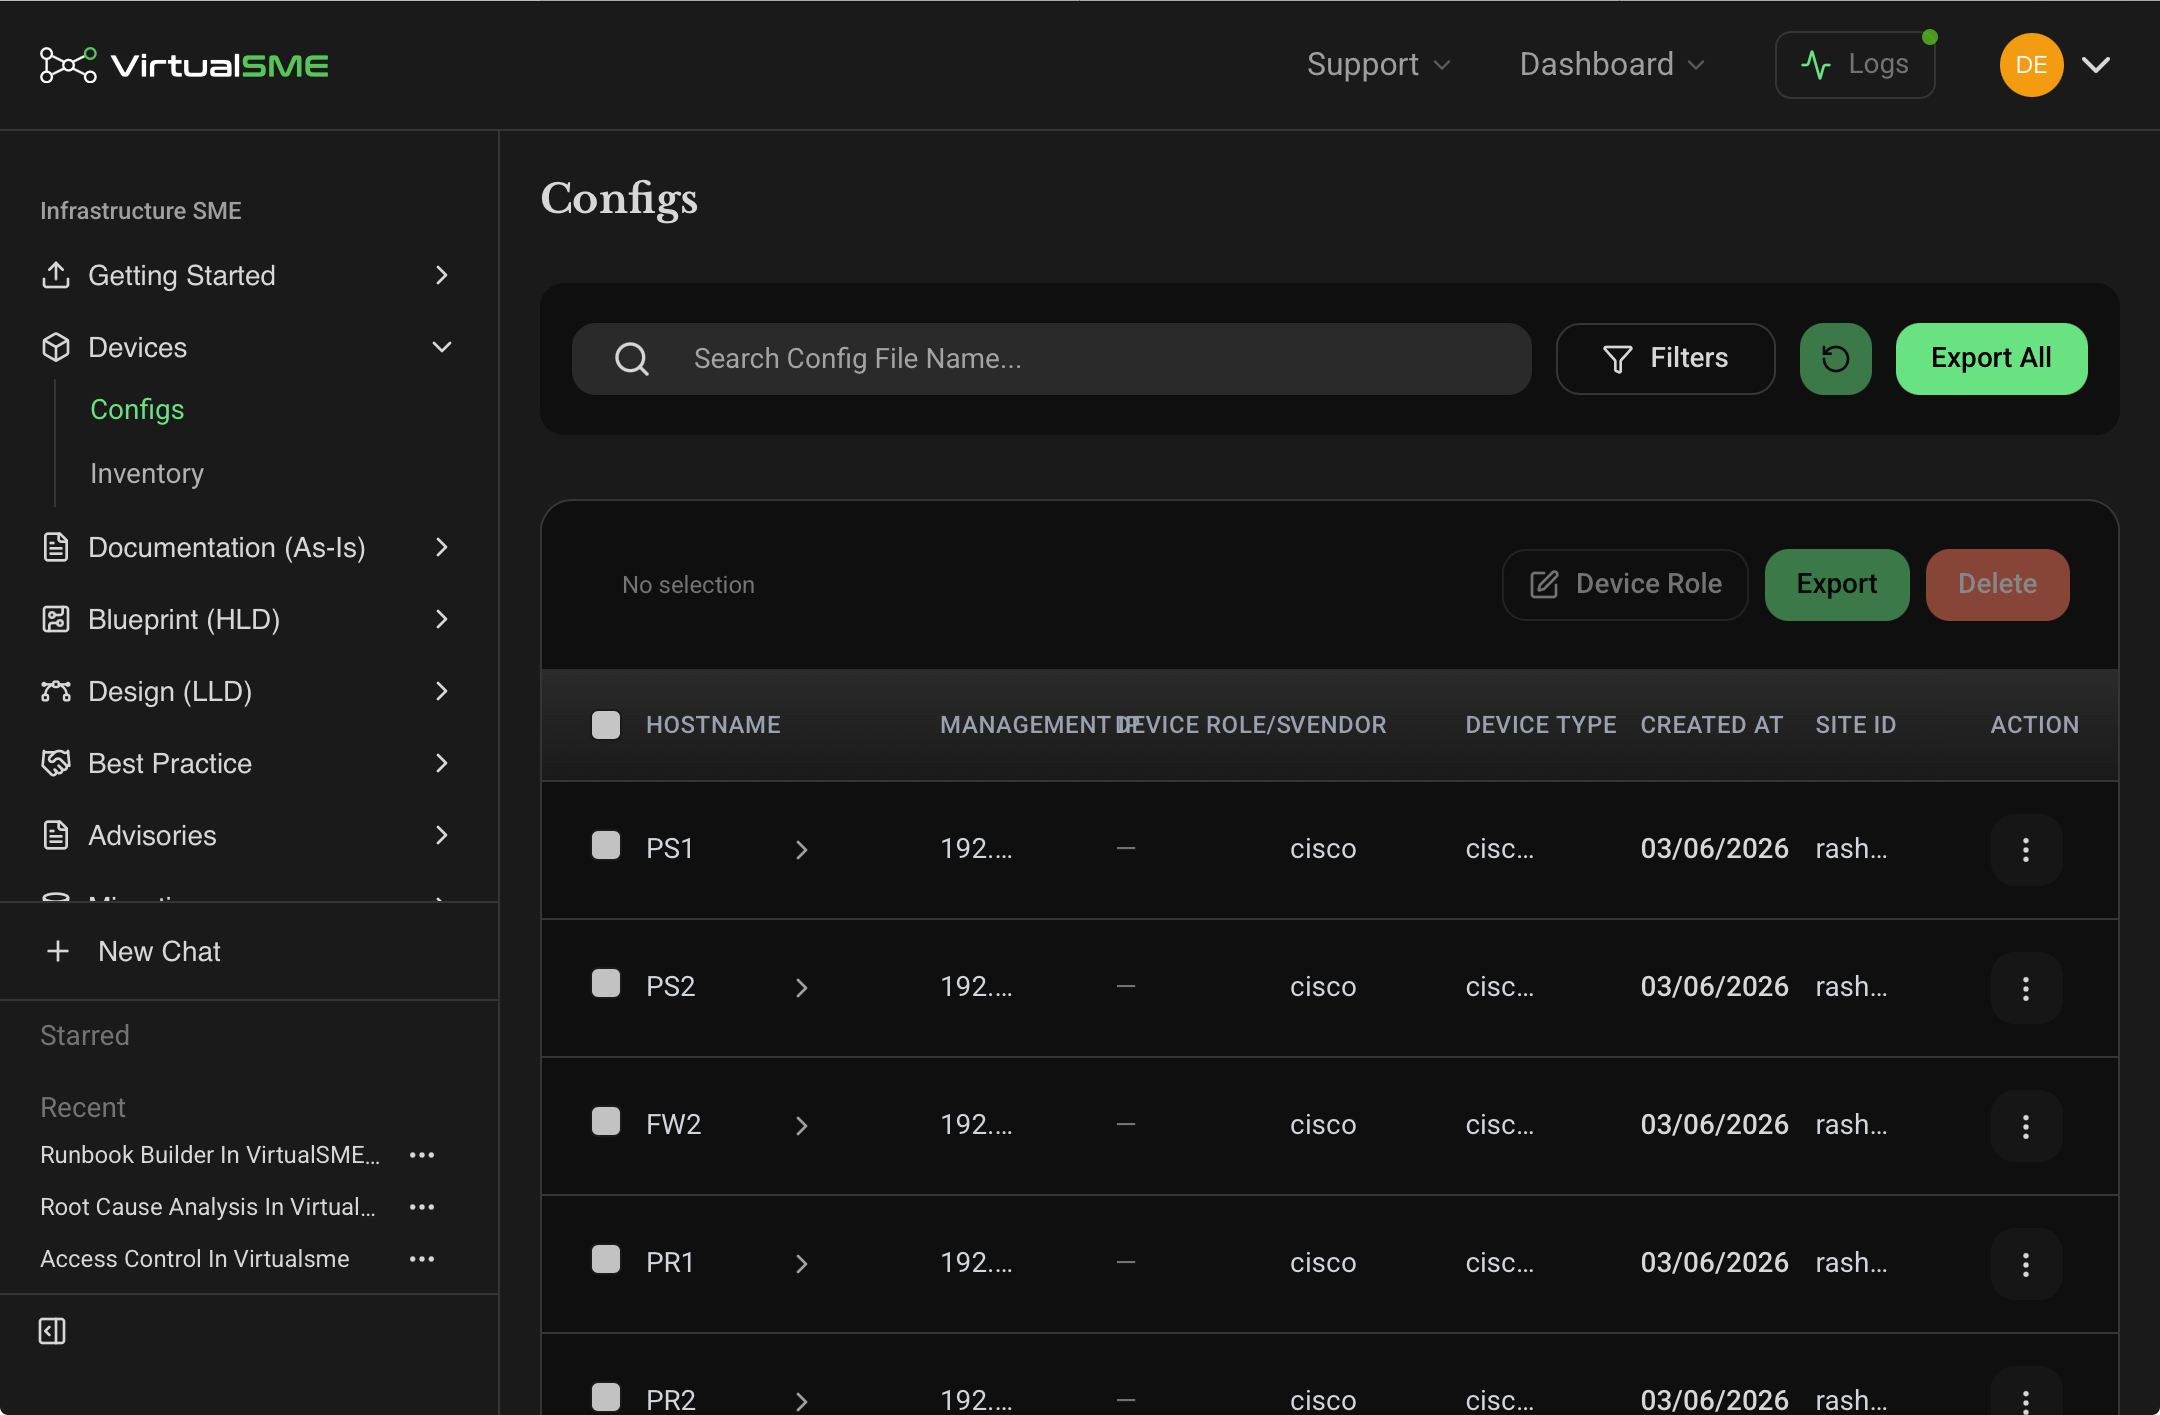The height and width of the screenshot is (1415, 2160).
Task: Focus the Search Config File Name field
Action: (1051, 358)
